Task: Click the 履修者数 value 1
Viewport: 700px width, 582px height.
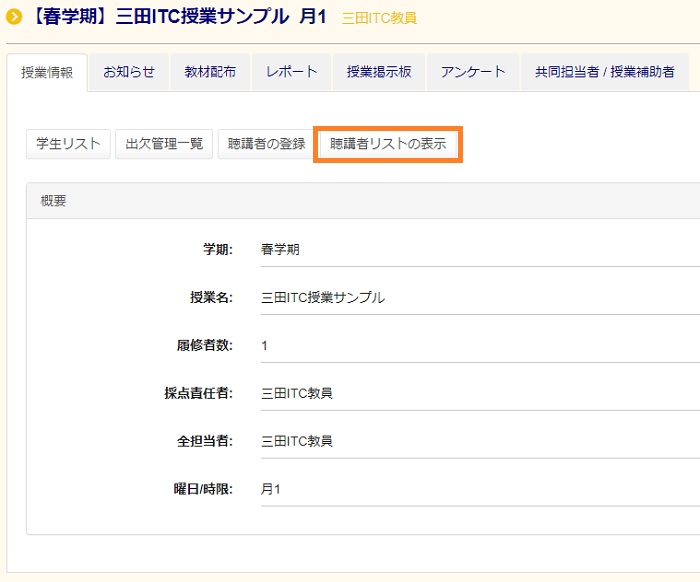Action: [x=265, y=346]
